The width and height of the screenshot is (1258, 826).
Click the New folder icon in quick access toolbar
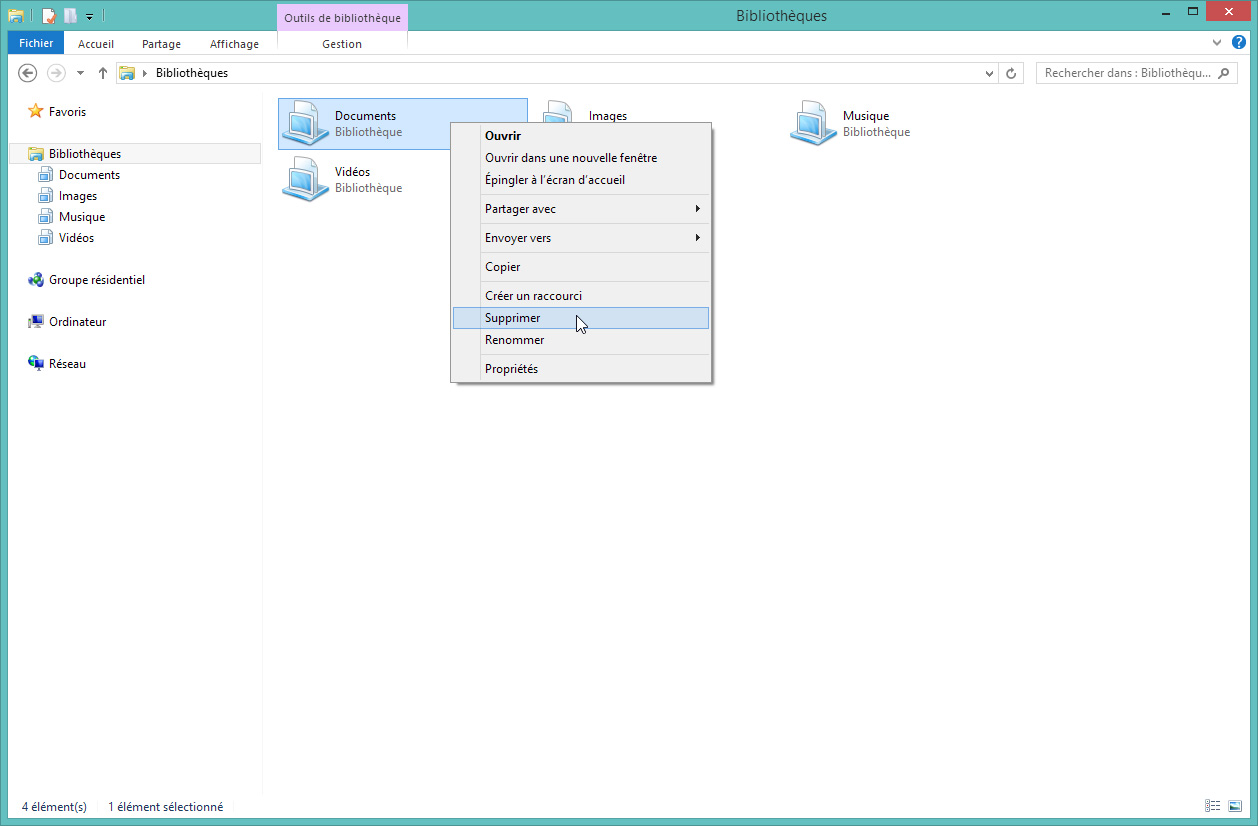(70, 16)
